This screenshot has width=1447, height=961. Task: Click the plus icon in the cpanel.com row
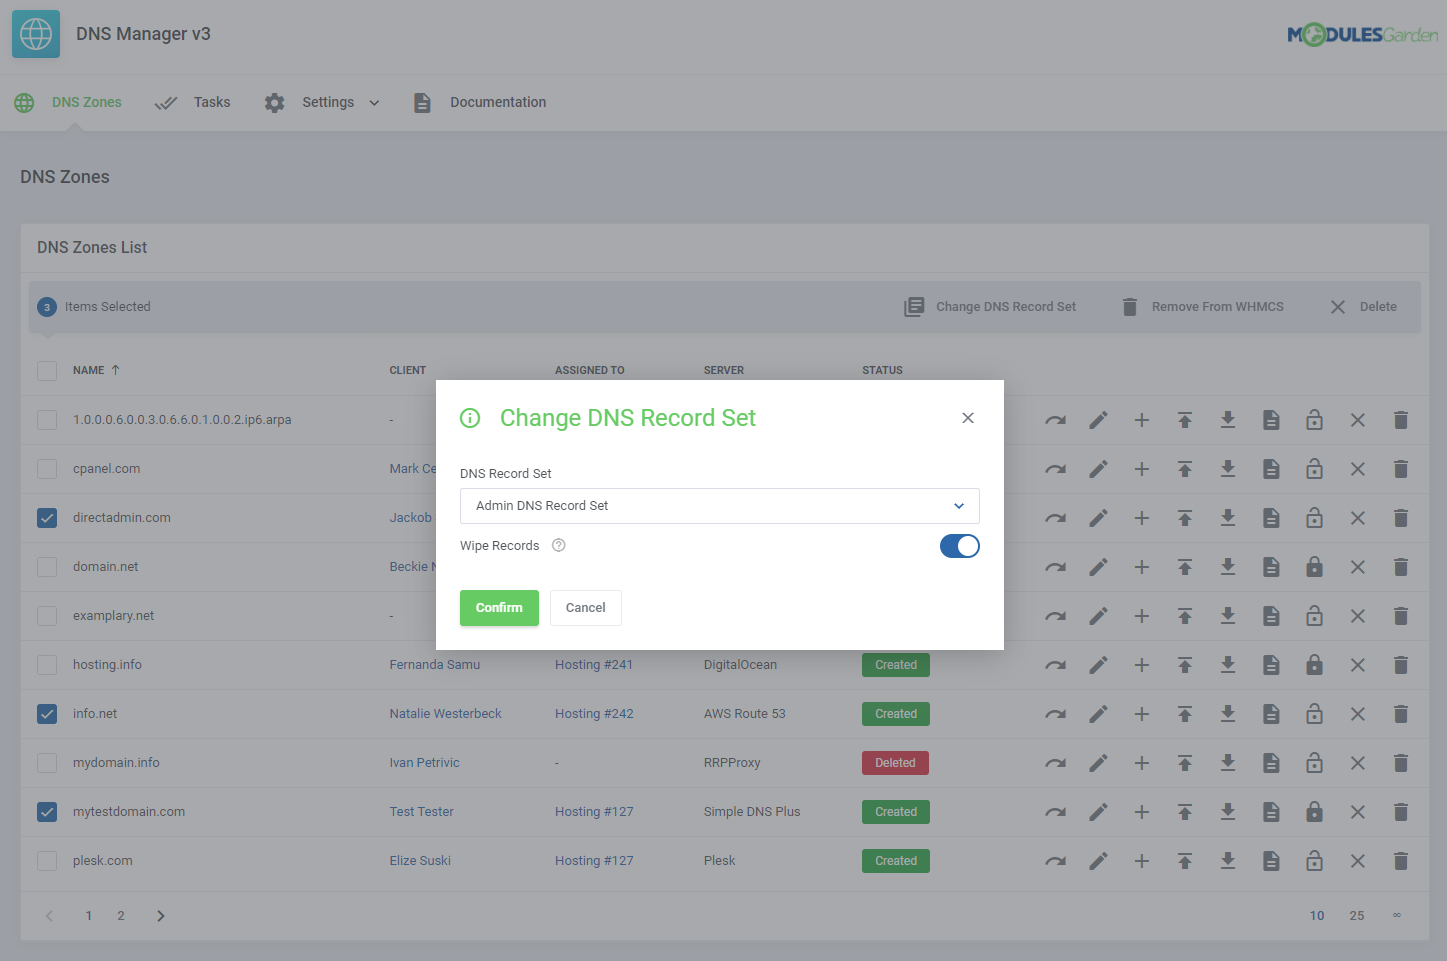coord(1141,469)
